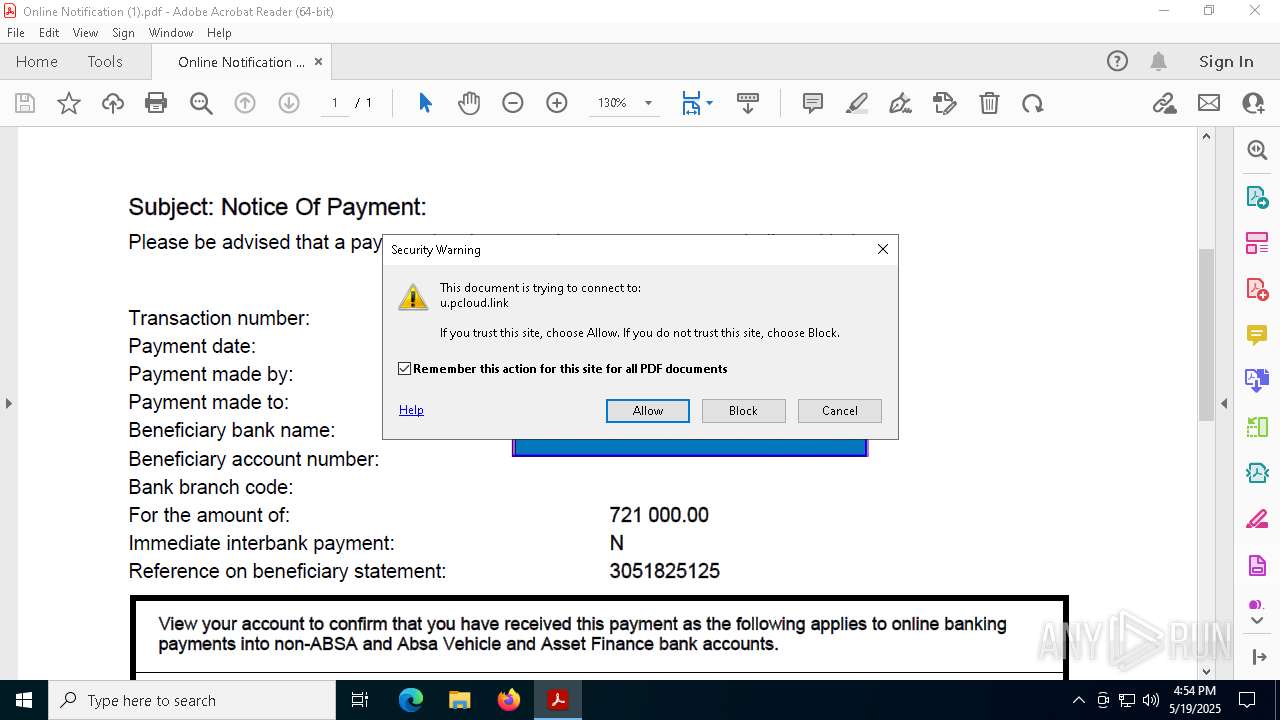The height and width of the screenshot is (720, 1280).
Task: Expand the zoom level dropdown arrow
Action: tap(648, 103)
